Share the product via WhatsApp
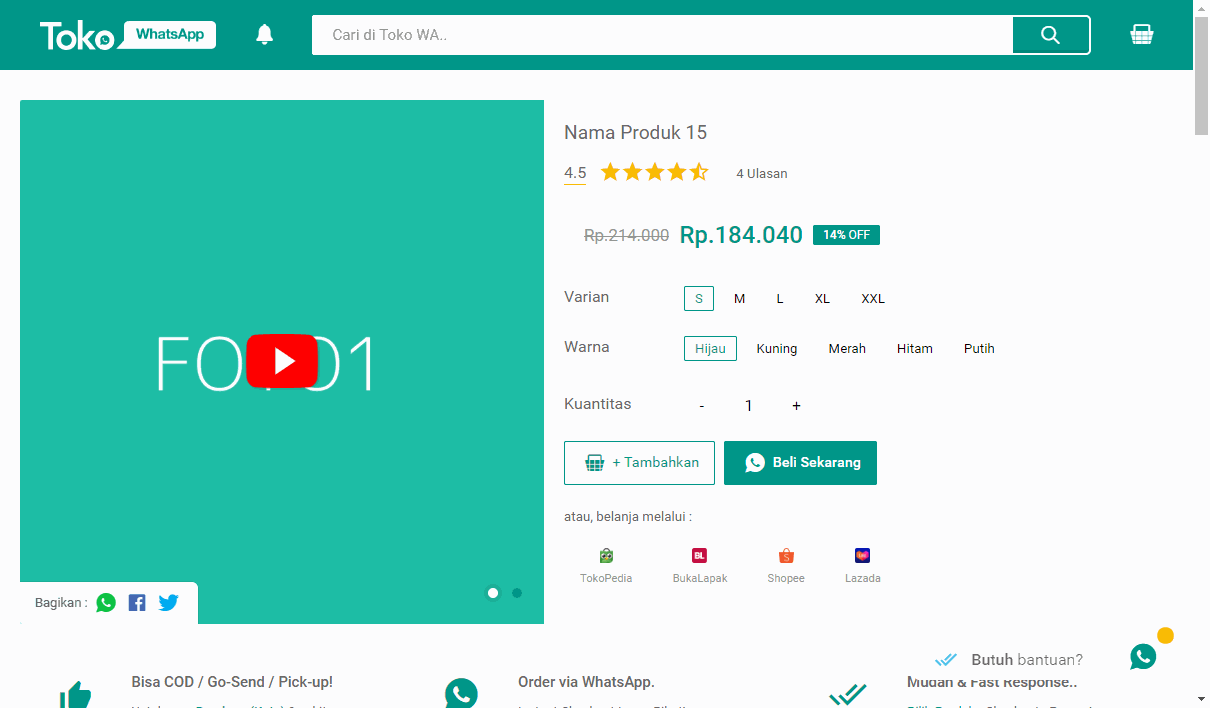 [x=106, y=602]
